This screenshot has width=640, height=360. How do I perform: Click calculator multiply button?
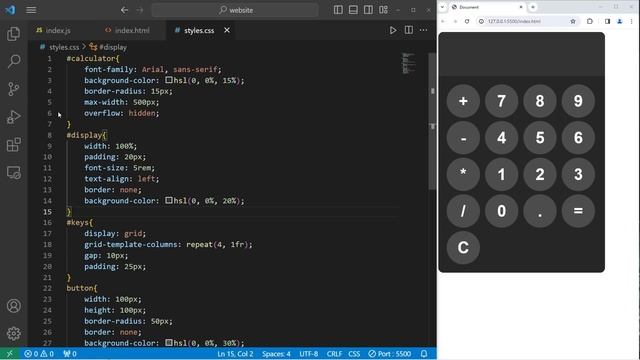[x=463, y=174]
